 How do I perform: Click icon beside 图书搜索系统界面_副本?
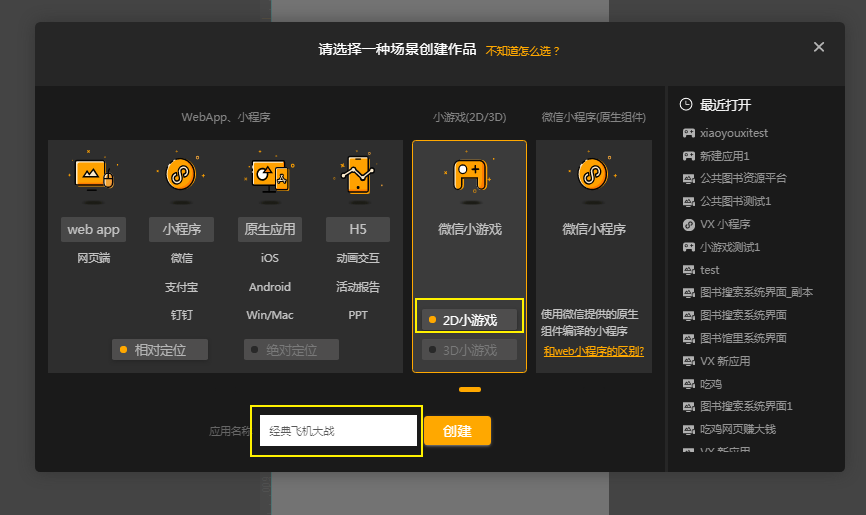coord(689,293)
